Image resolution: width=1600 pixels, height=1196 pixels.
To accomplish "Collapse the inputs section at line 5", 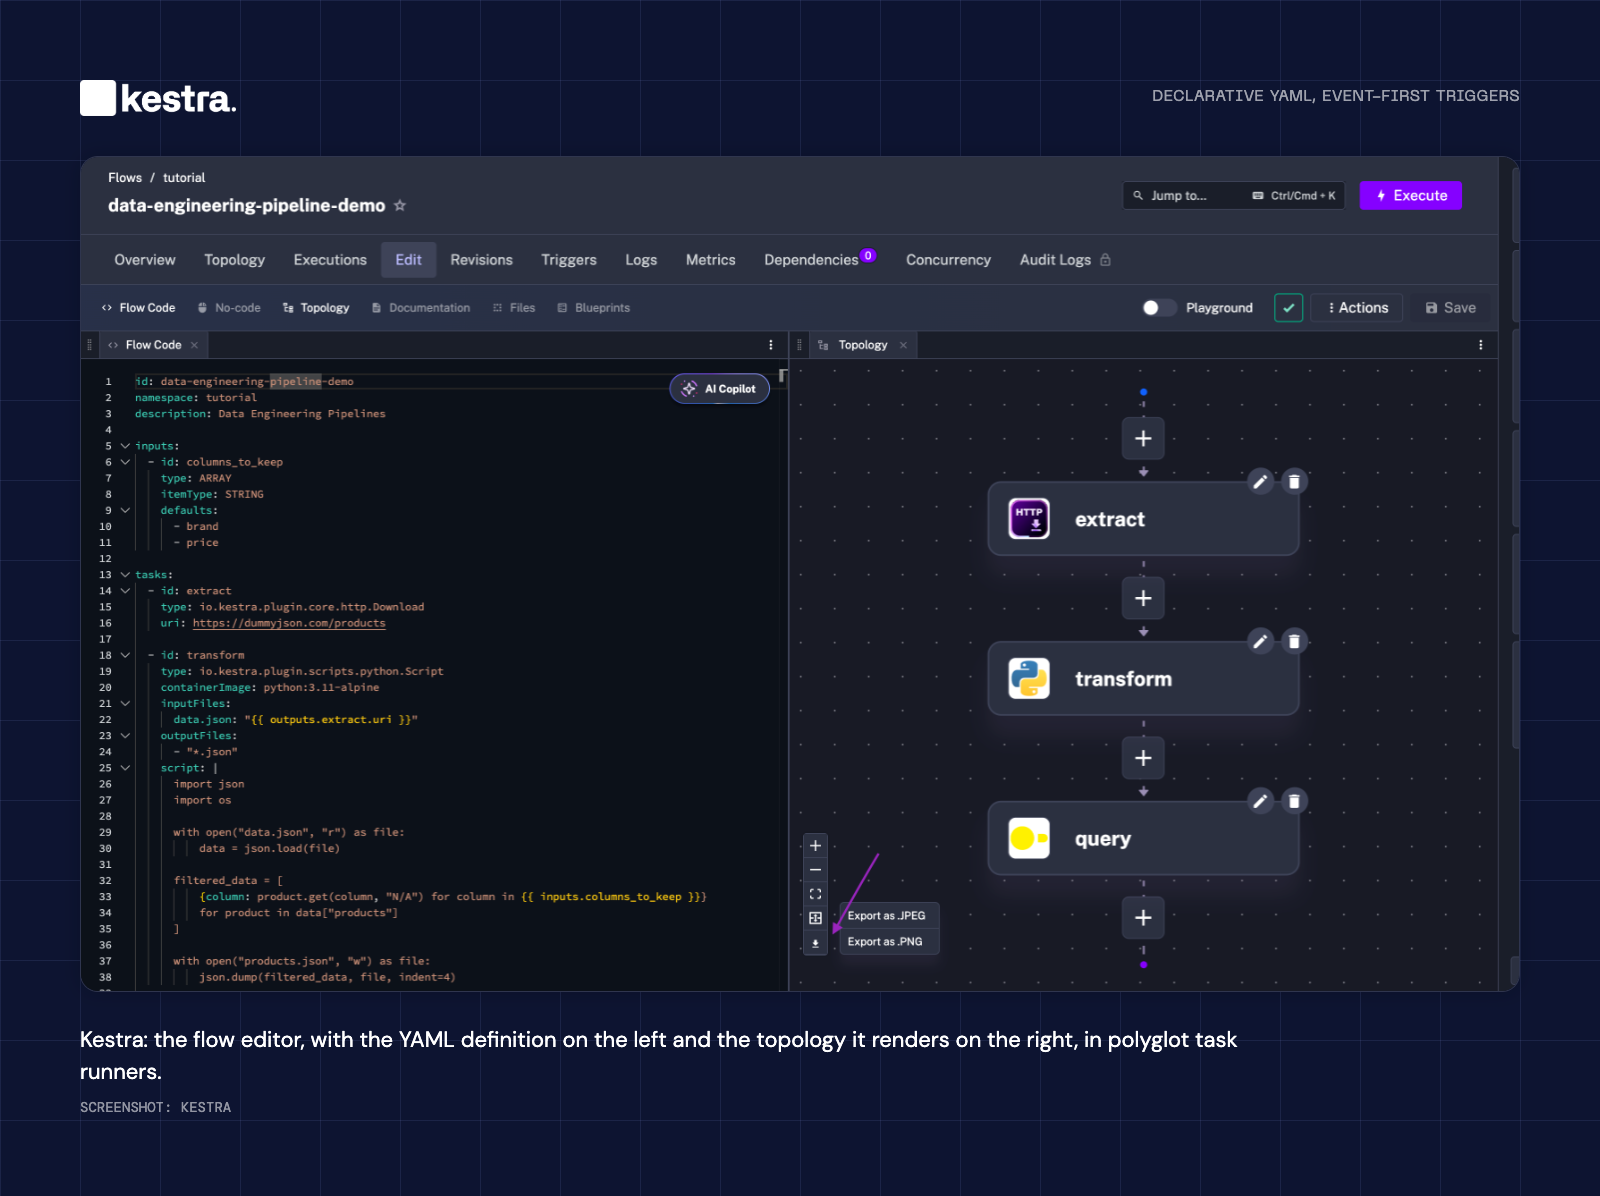I will (125, 446).
